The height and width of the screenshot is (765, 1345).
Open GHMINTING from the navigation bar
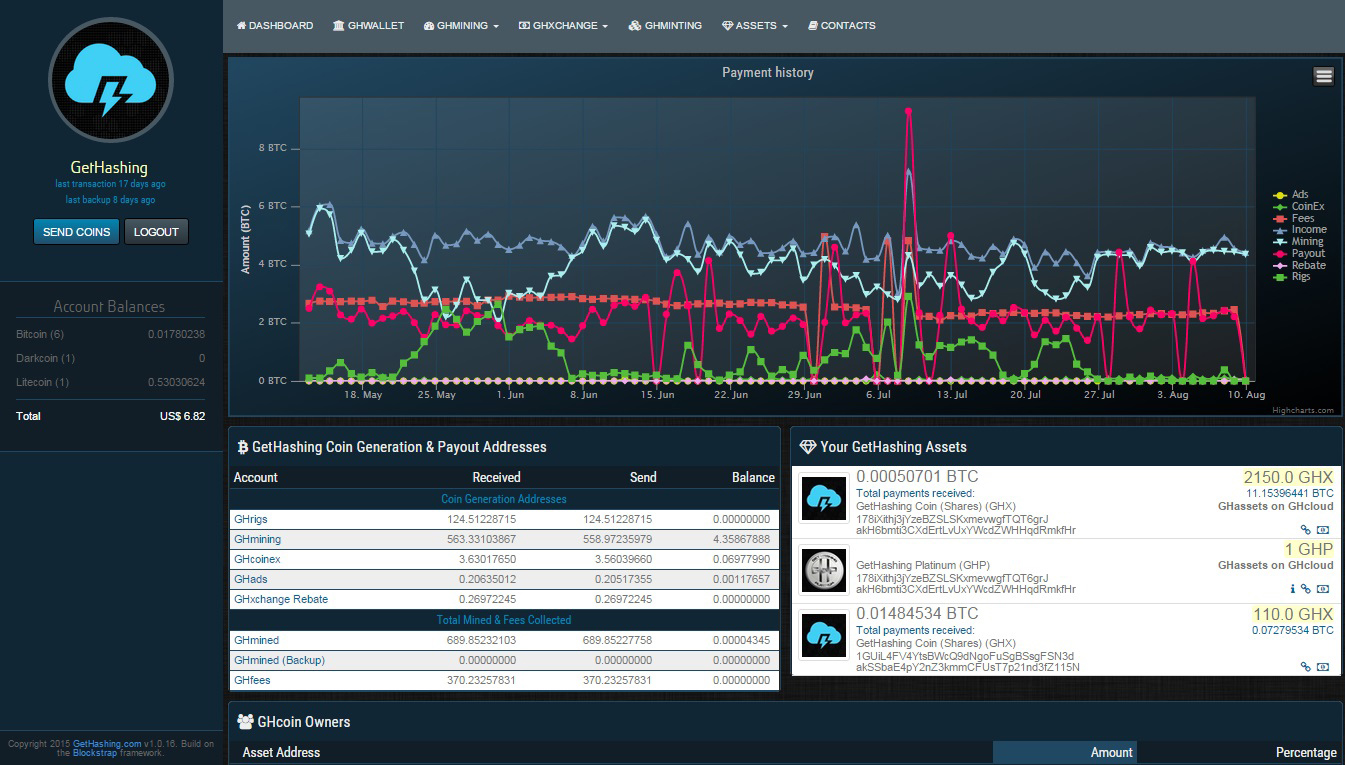click(665, 26)
